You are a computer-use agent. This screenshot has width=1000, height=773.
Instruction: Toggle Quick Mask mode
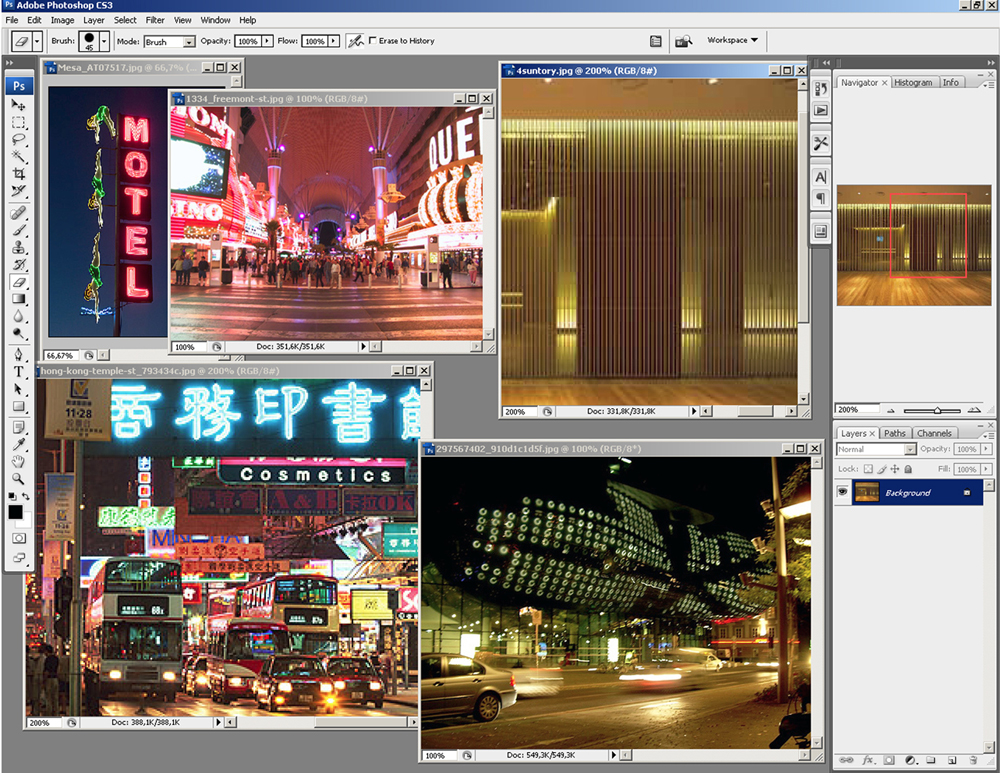tap(18, 538)
